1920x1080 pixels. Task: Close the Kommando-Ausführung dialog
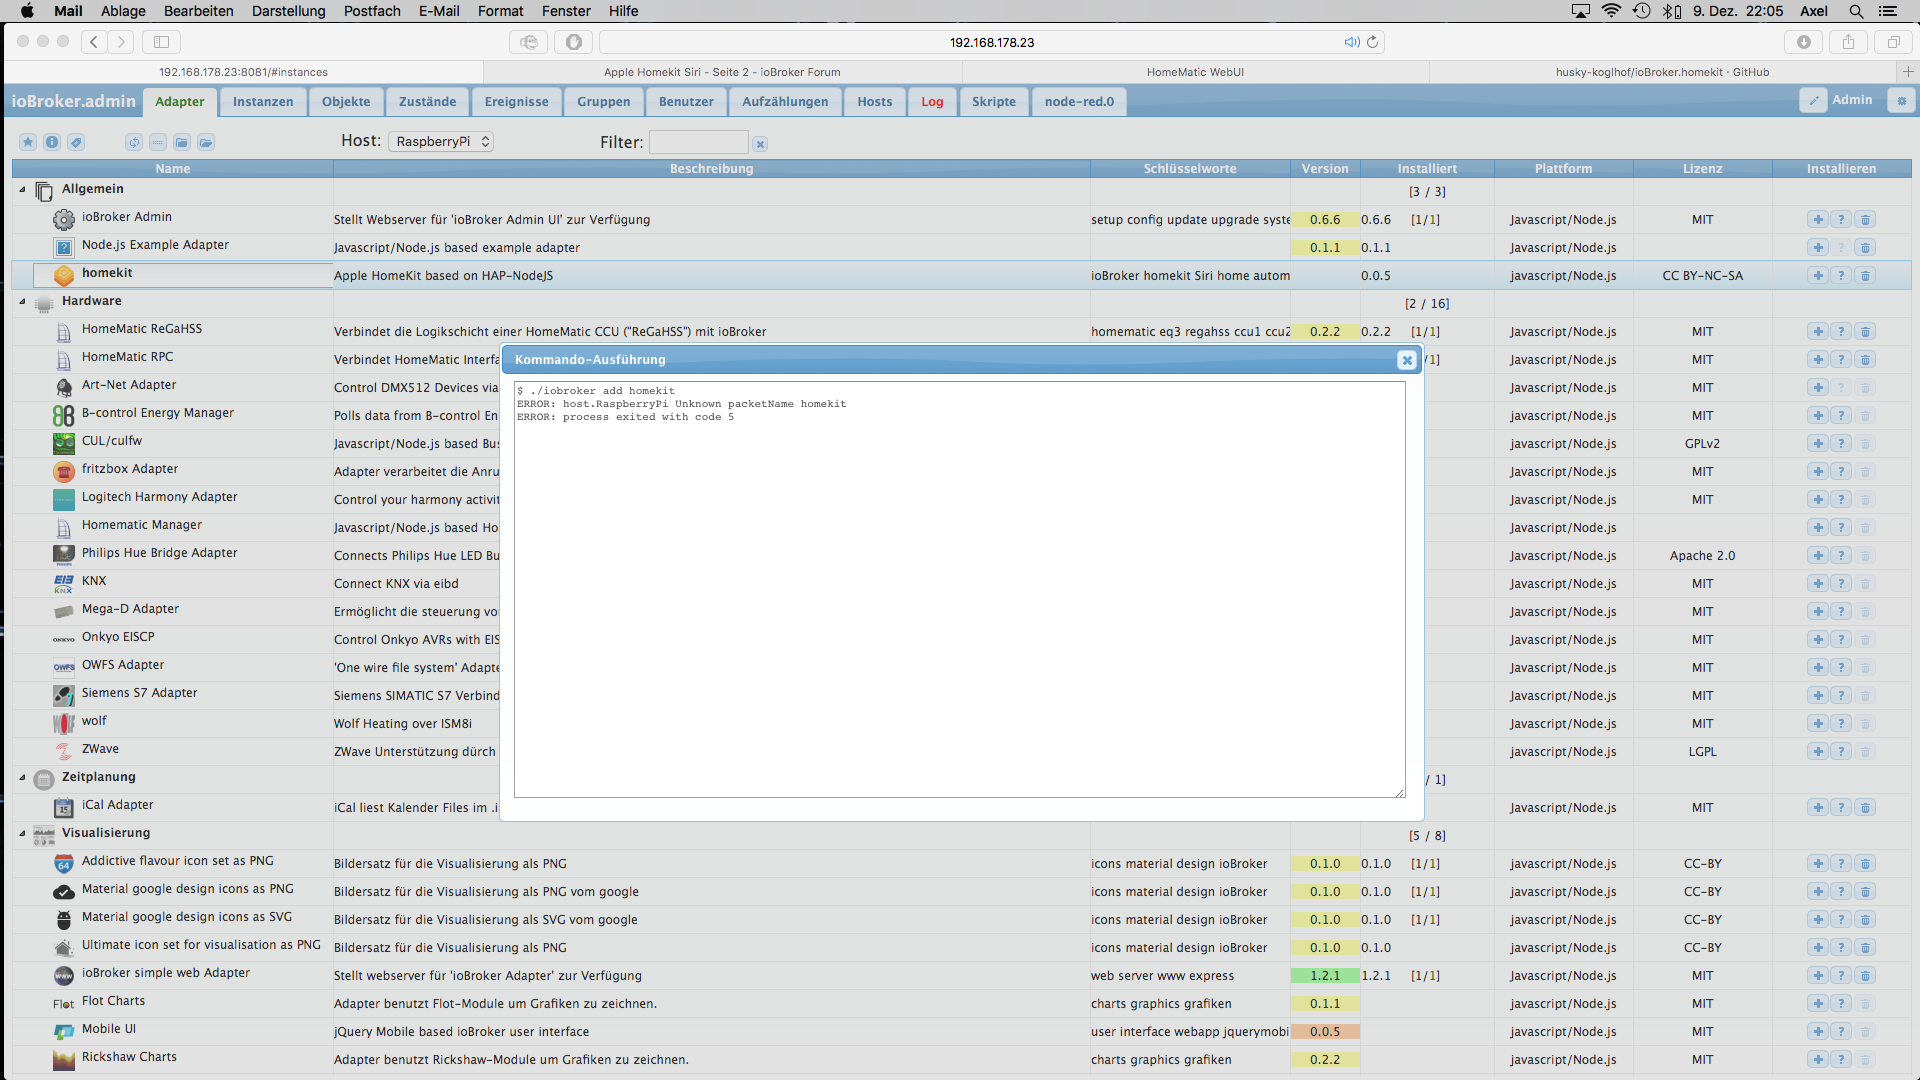pos(1407,360)
